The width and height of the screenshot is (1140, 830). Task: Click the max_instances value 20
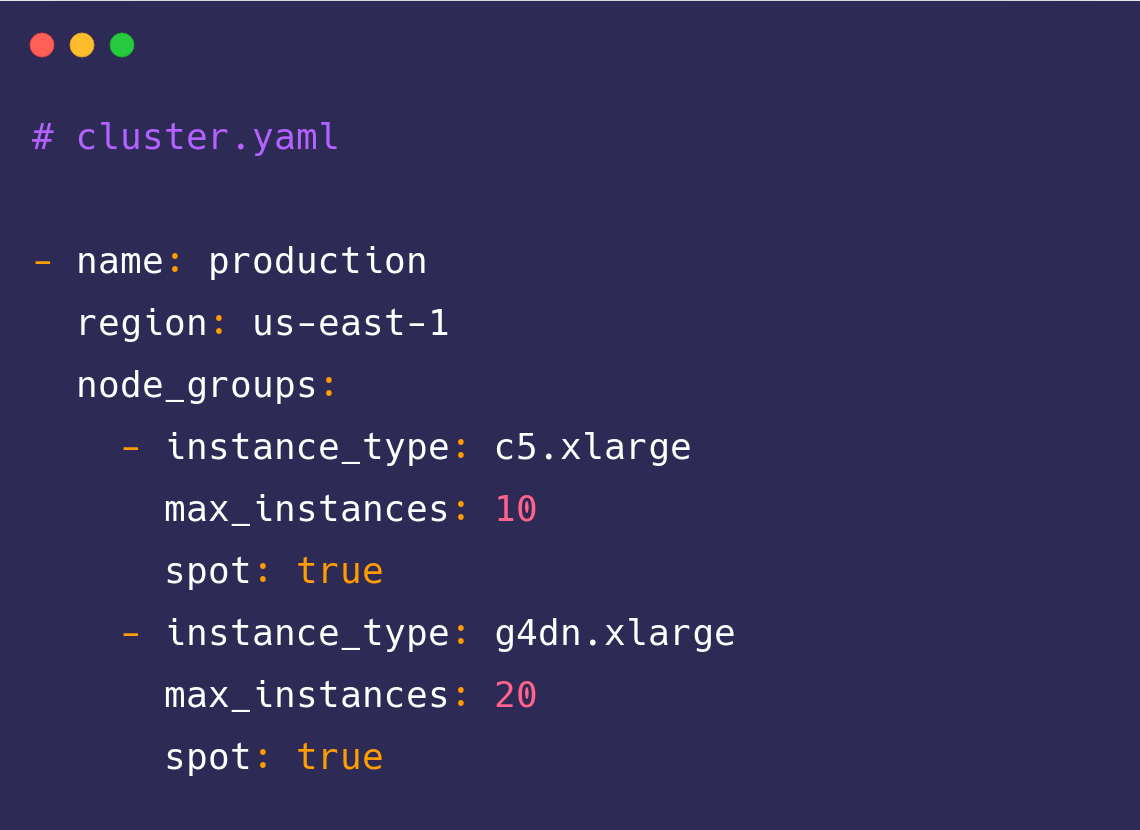pyautogui.click(x=516, y=695)
